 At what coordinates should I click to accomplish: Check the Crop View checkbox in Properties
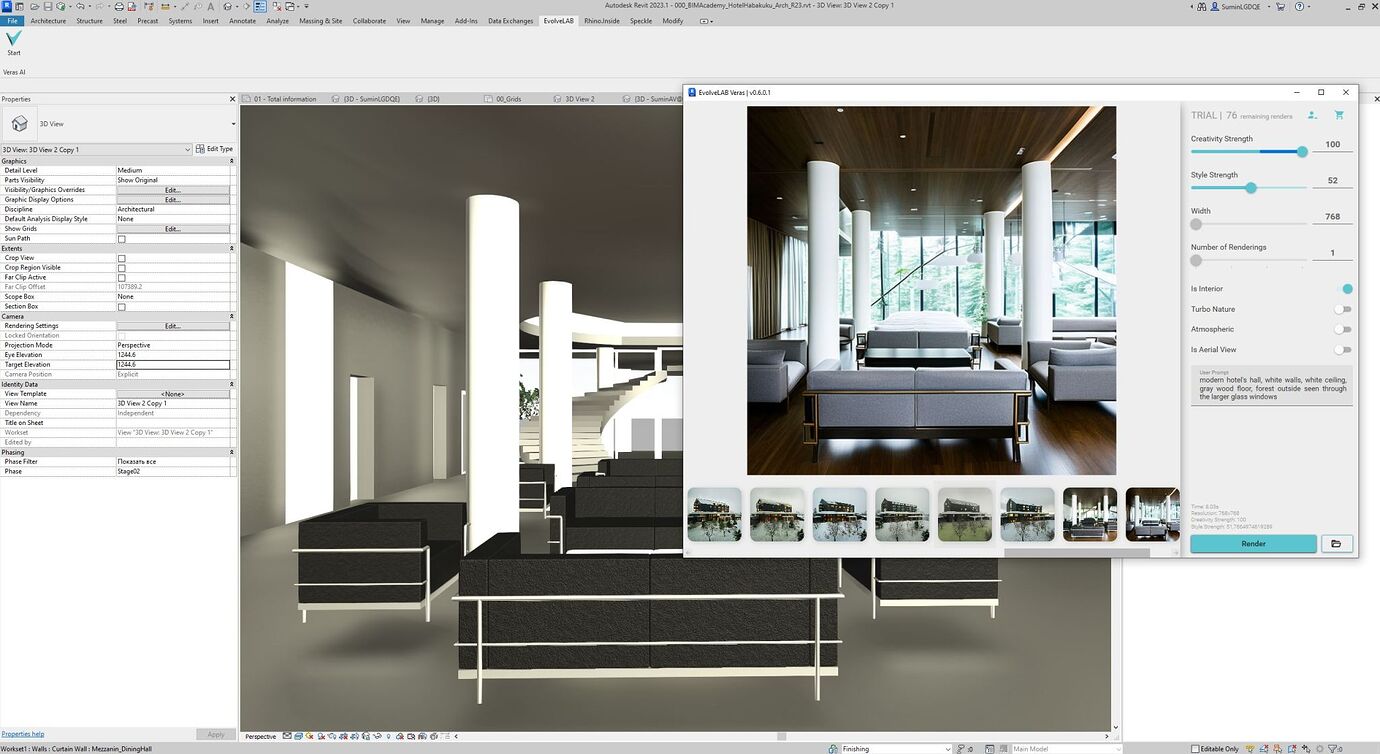[x=121, y=257]
